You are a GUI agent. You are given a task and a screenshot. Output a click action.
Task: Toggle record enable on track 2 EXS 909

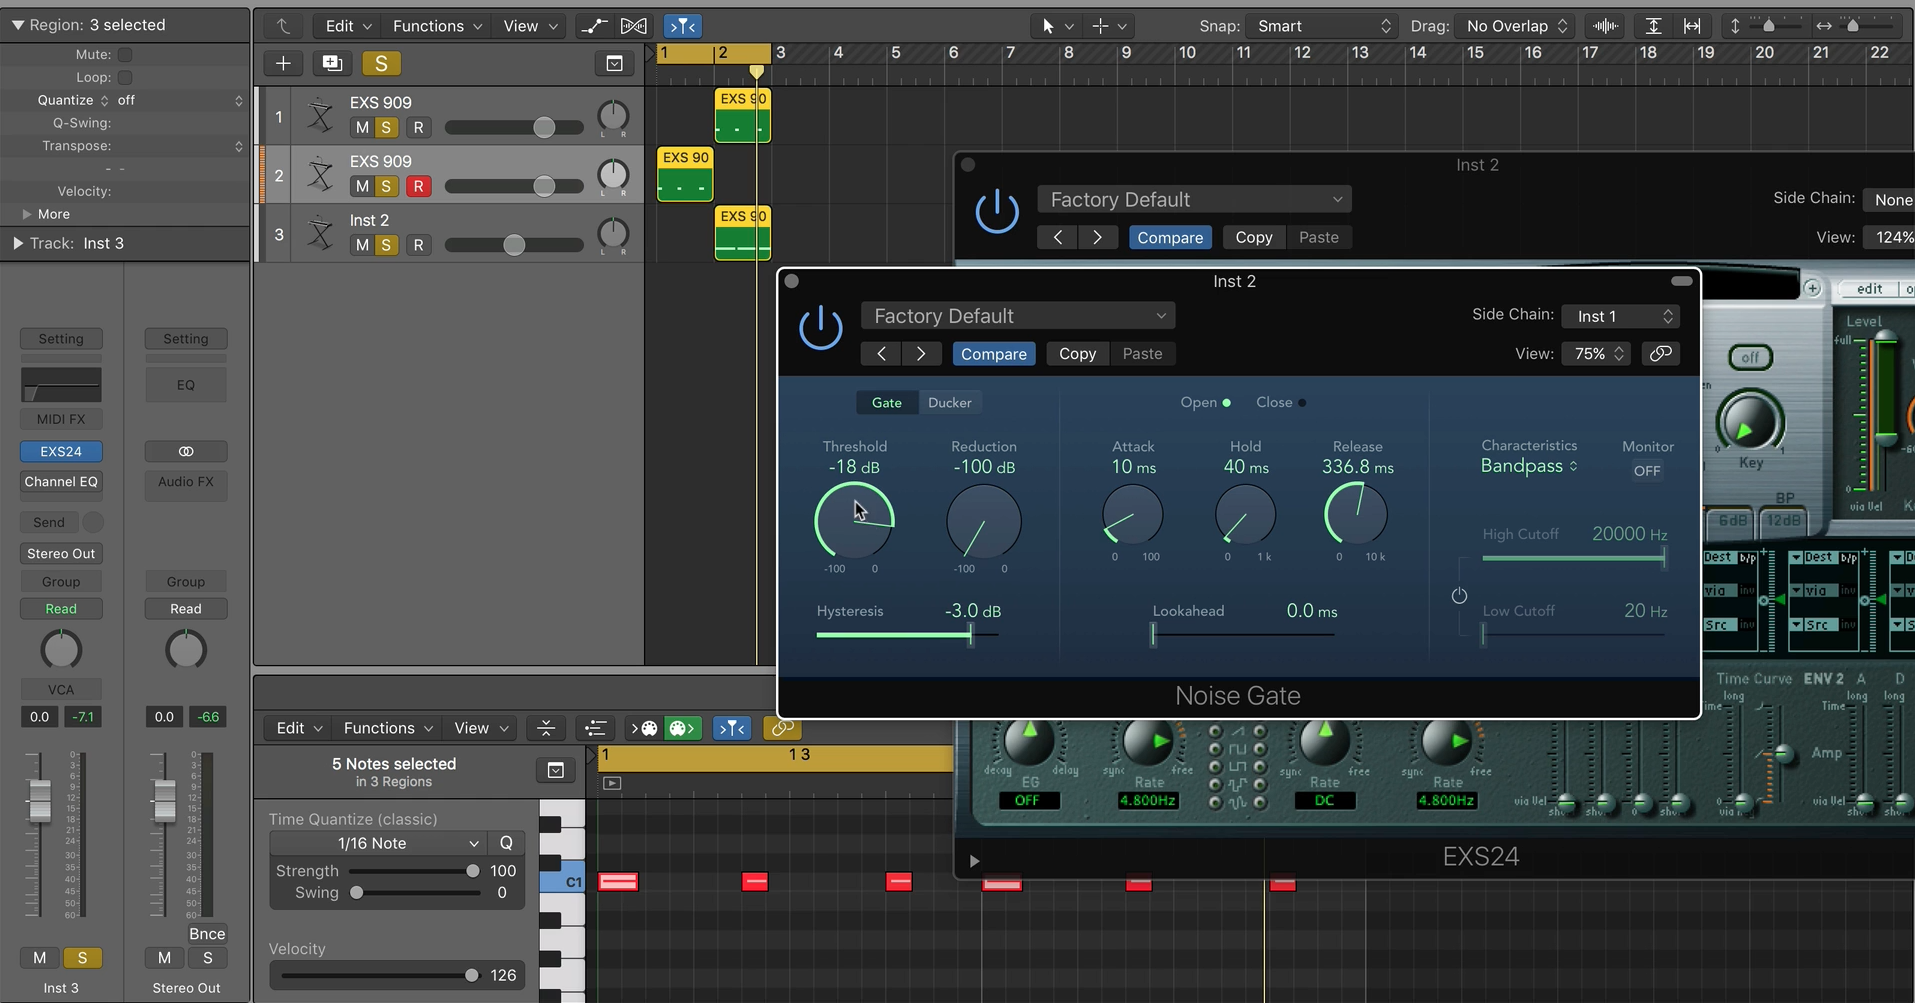pos(418,186)
